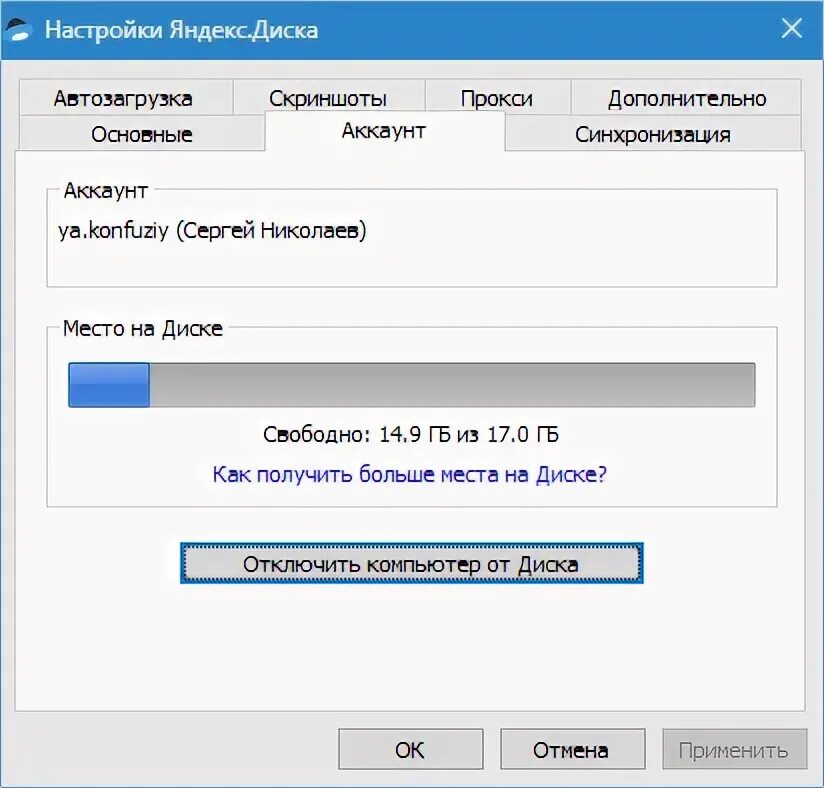Click Отключить компьютер от Диска button
Viewport: 824px width, 788px height.
(x=411, y=564)
